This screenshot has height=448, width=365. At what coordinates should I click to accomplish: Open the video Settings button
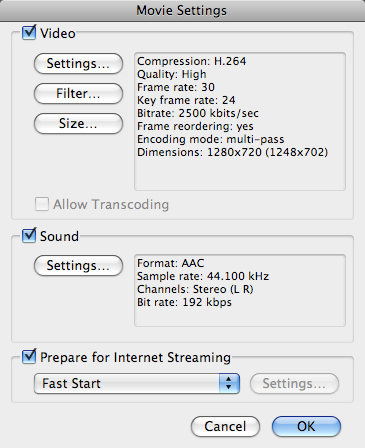(x=78, y=63)
